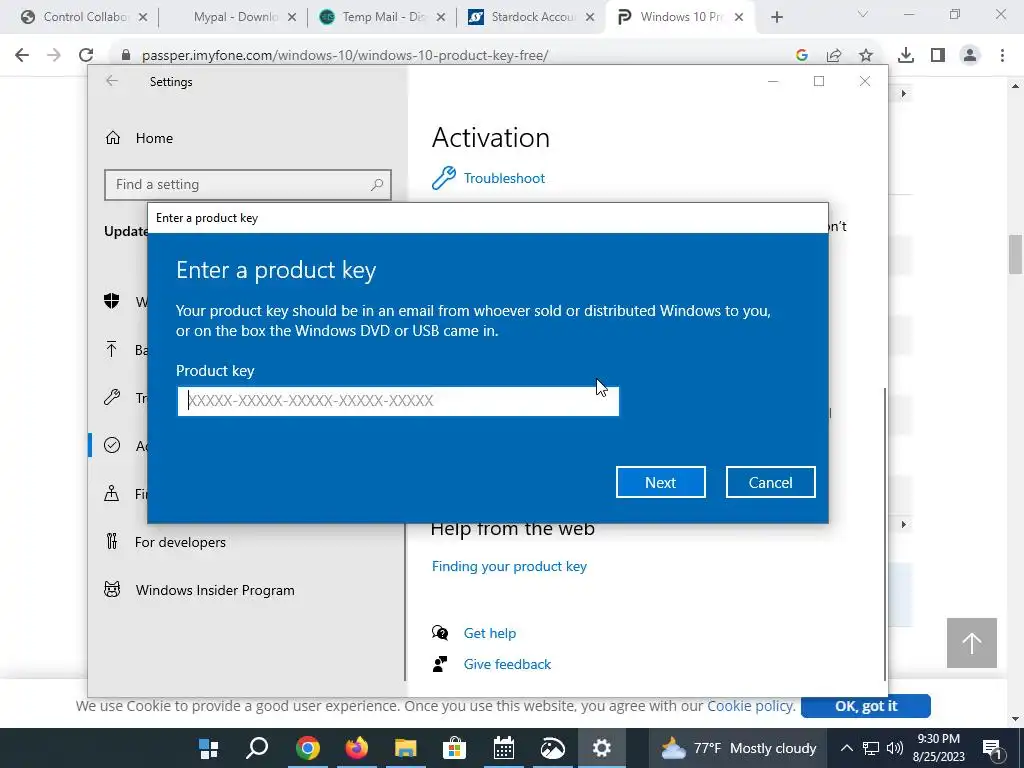This screenshot has width=1024, height=768.
Task: Open File Explorer from the taskbar
Action: [406, 748]
